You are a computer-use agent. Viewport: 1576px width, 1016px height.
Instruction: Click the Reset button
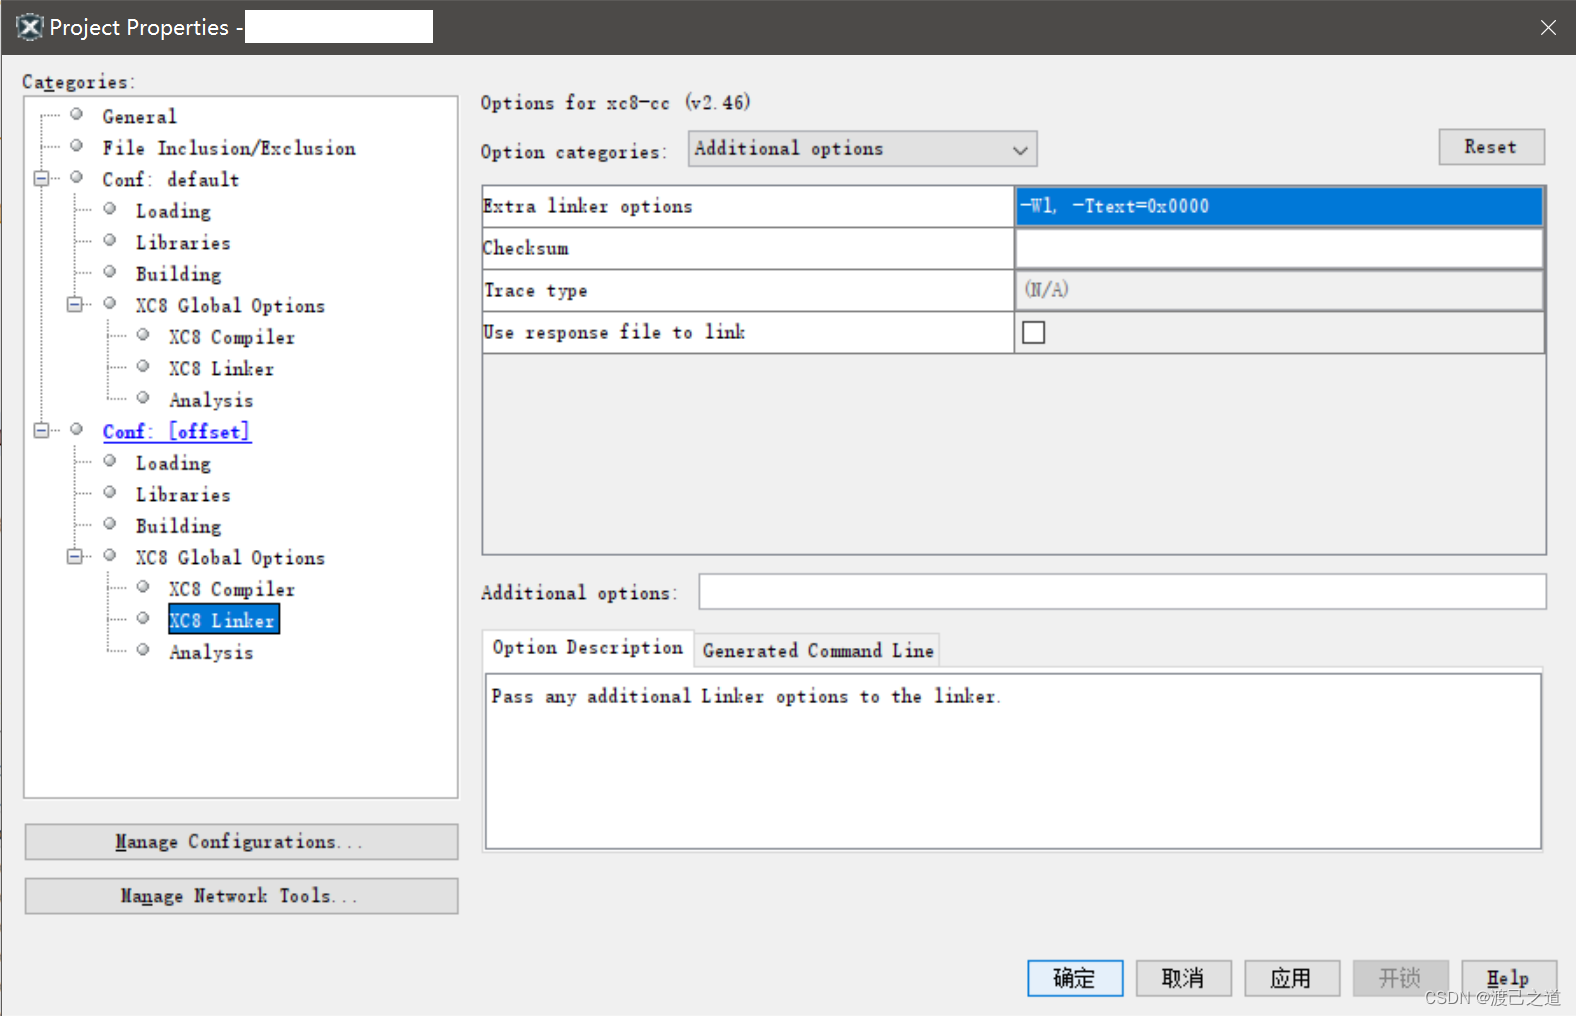pyautogui.click(x=1491, y=147)
